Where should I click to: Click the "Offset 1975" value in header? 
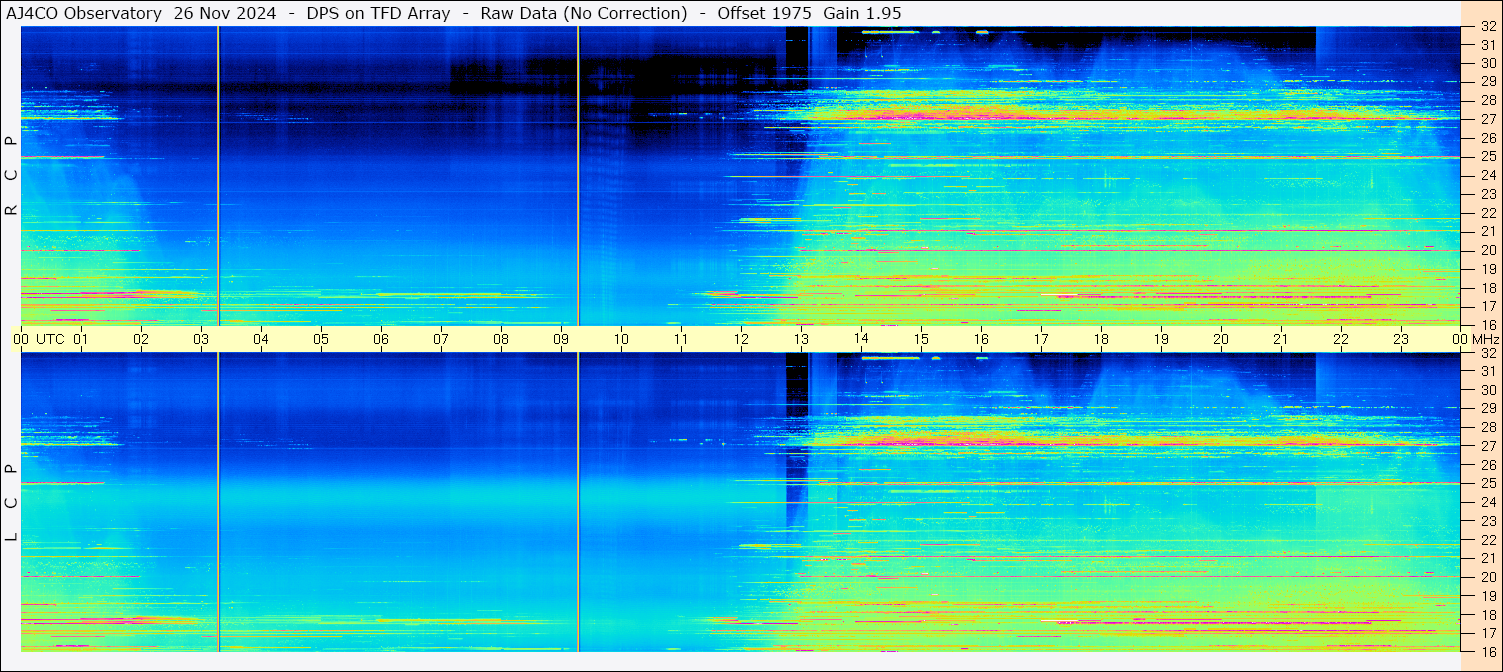point(764,13)
